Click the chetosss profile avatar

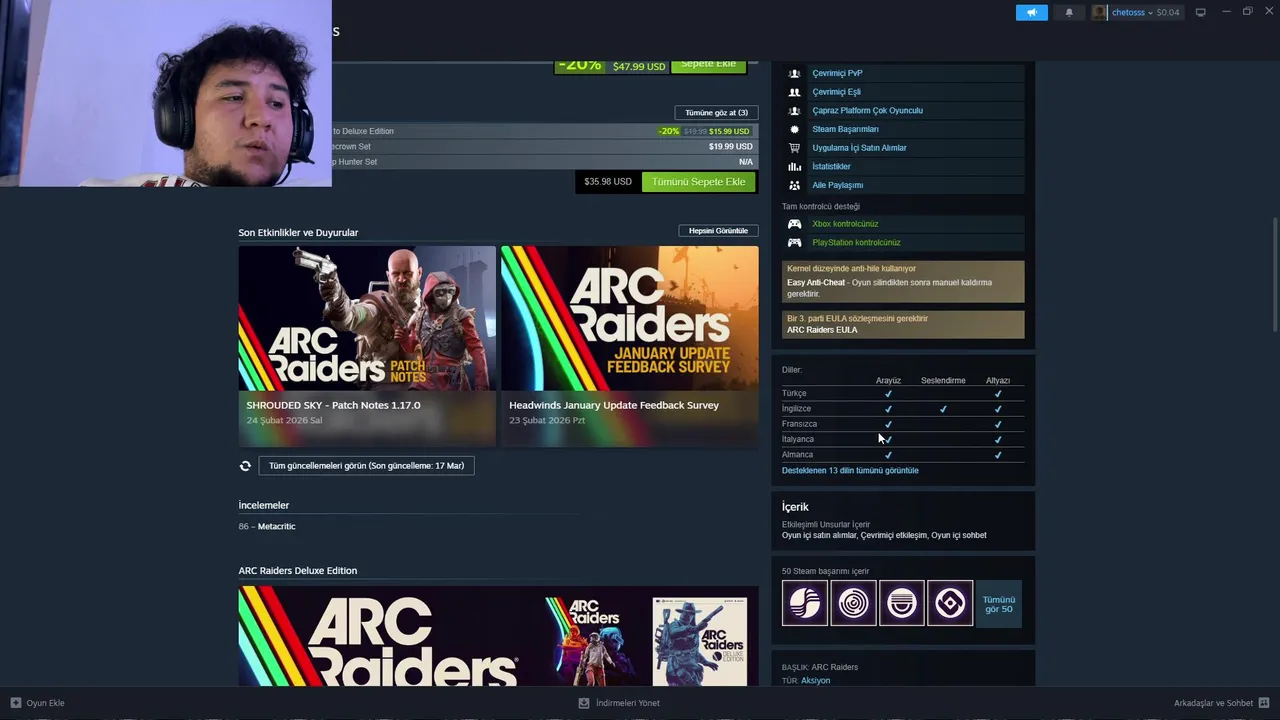coord(1100,12)
